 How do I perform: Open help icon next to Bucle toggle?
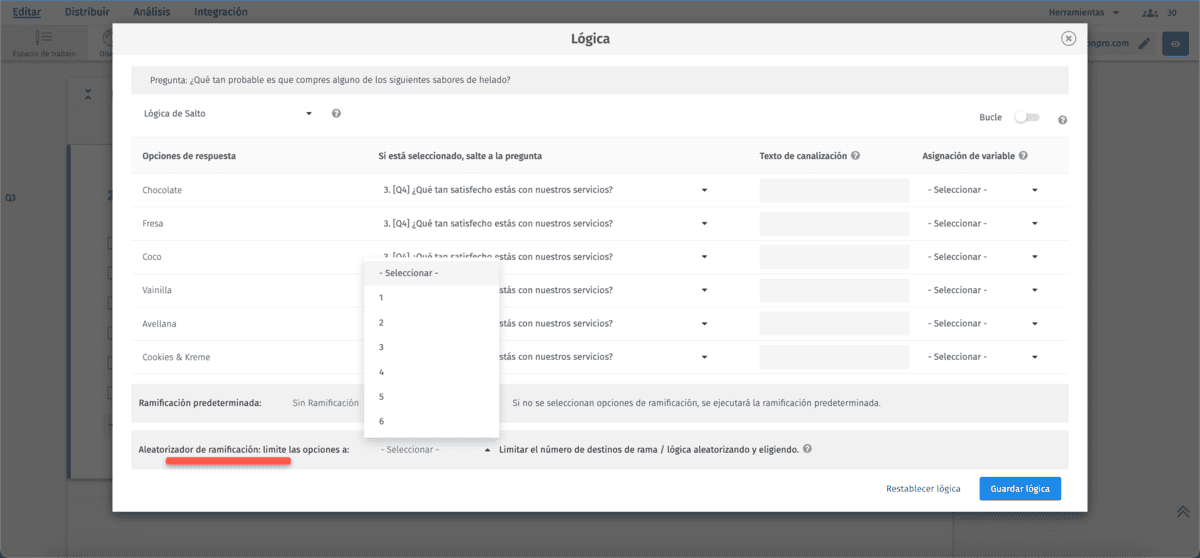(1062, 120)
